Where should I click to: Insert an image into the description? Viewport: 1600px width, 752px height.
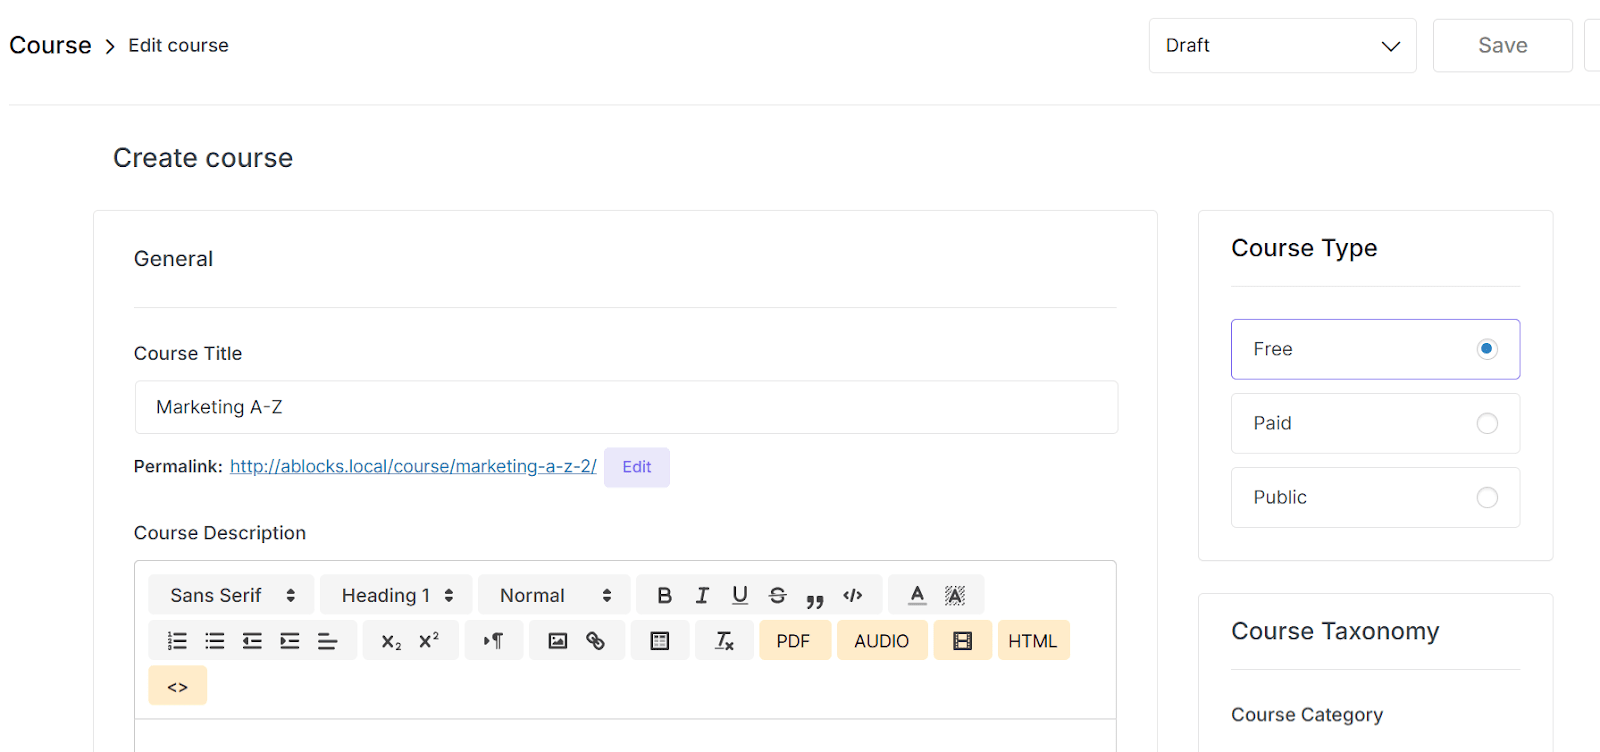click(x=558, y=641)
